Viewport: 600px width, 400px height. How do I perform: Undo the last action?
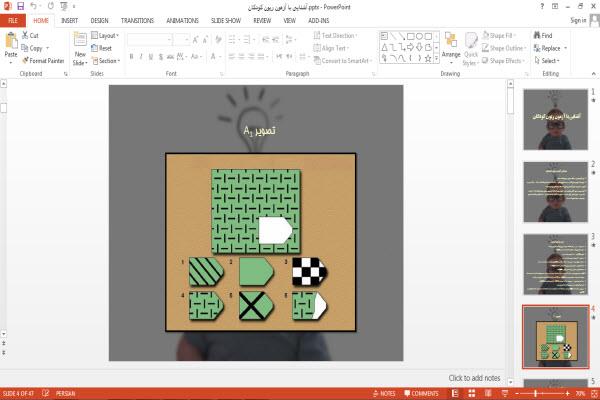[34, 6]
